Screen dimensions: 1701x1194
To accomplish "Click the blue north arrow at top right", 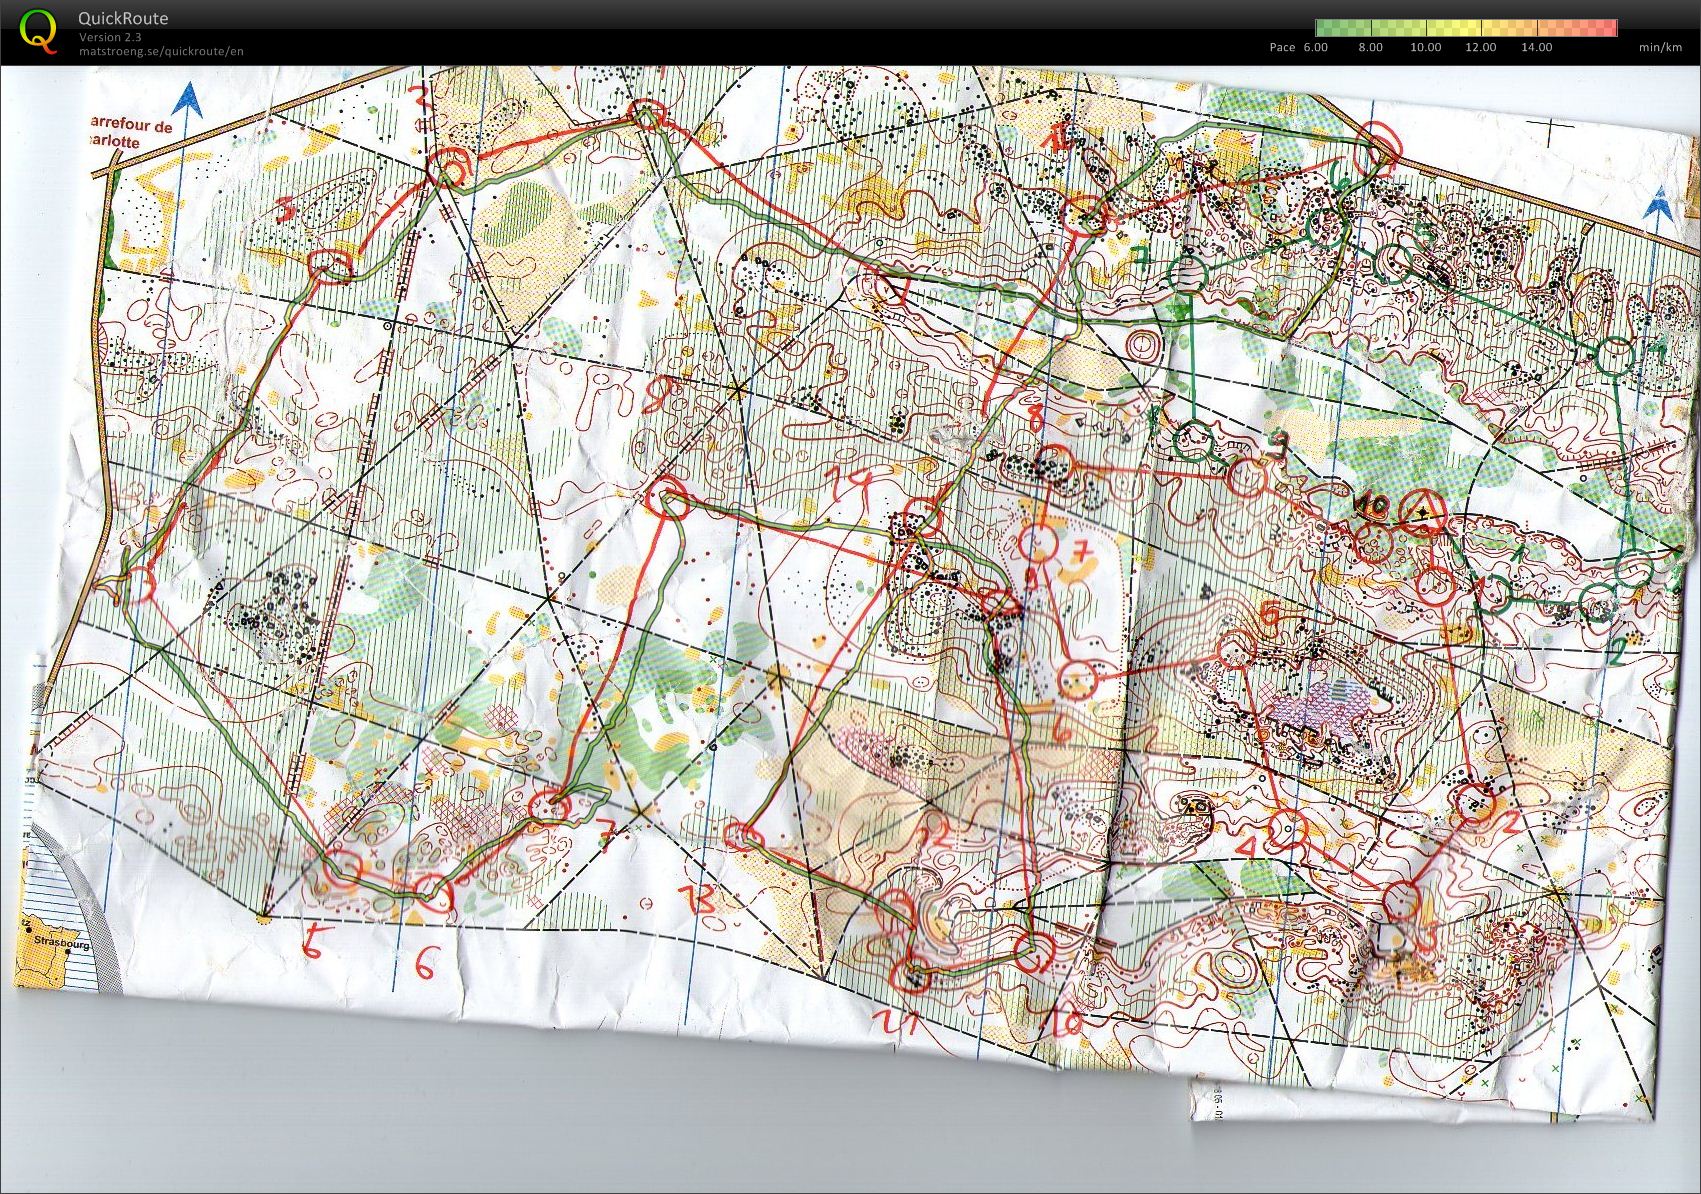I will pos(1660,202).
